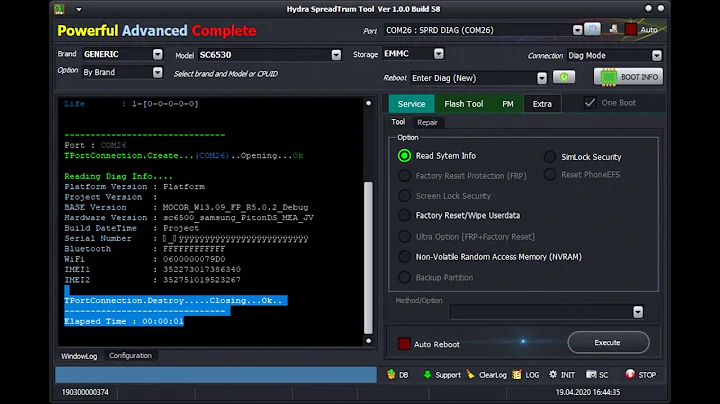
Task: Click the green reboot power button
Action: tap(564, 77)
